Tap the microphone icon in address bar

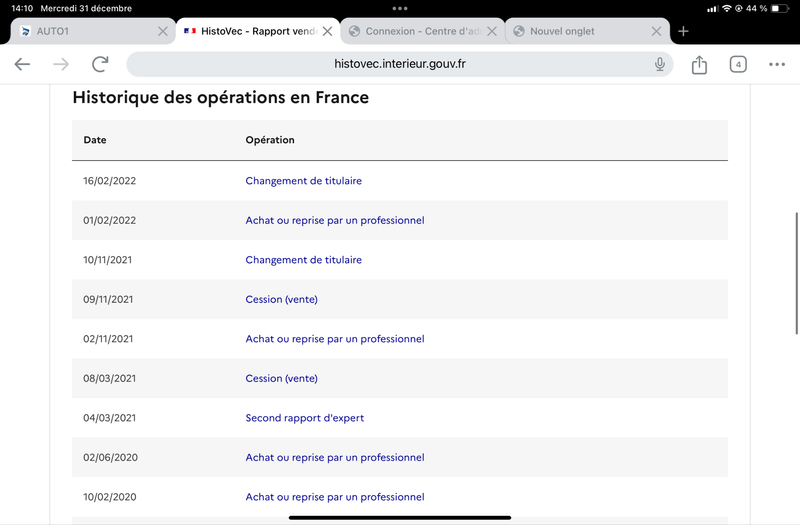(x=660, y=64)
